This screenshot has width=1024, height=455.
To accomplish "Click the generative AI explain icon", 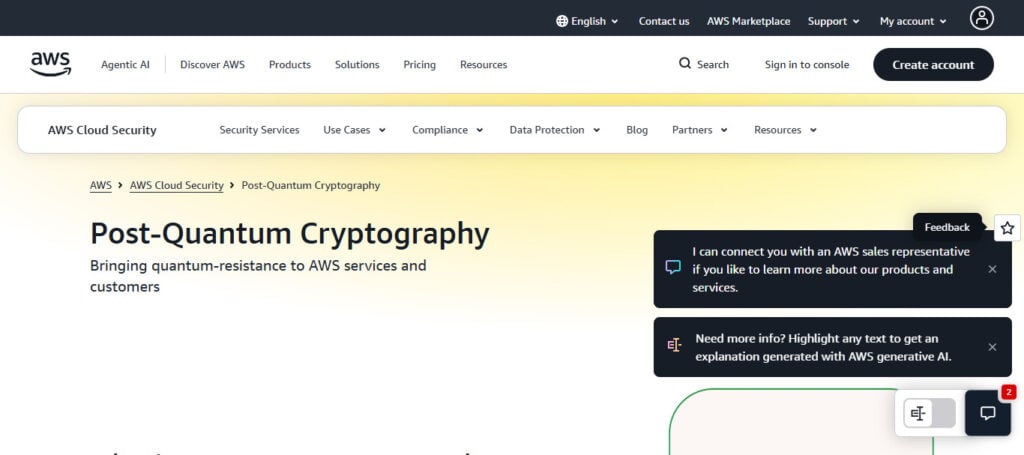I will [x=674, y=345].
